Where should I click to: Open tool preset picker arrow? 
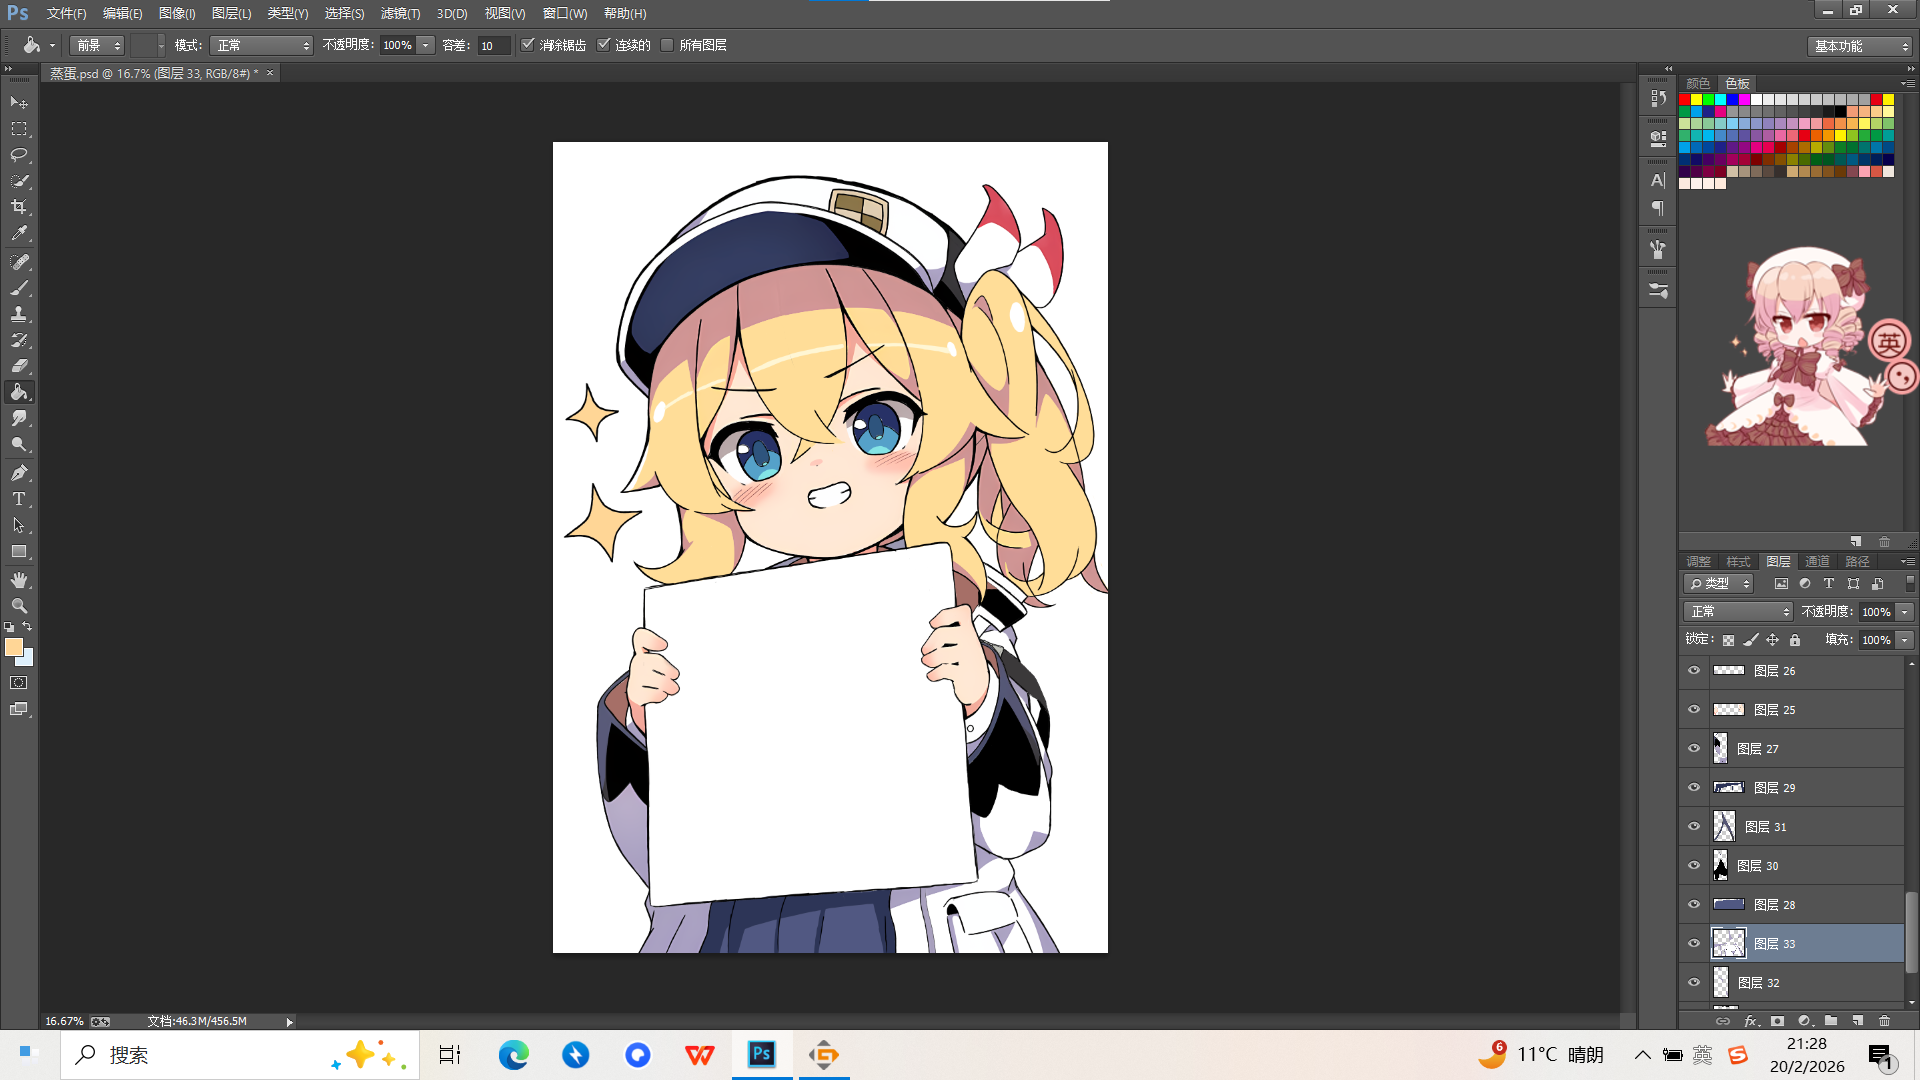[52, 45]
